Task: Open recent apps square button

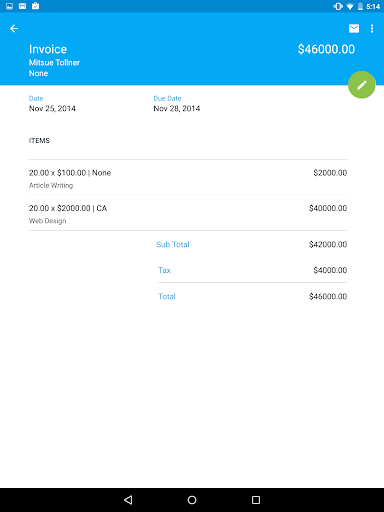Action: pyautogui.click(x=256, y=500)
